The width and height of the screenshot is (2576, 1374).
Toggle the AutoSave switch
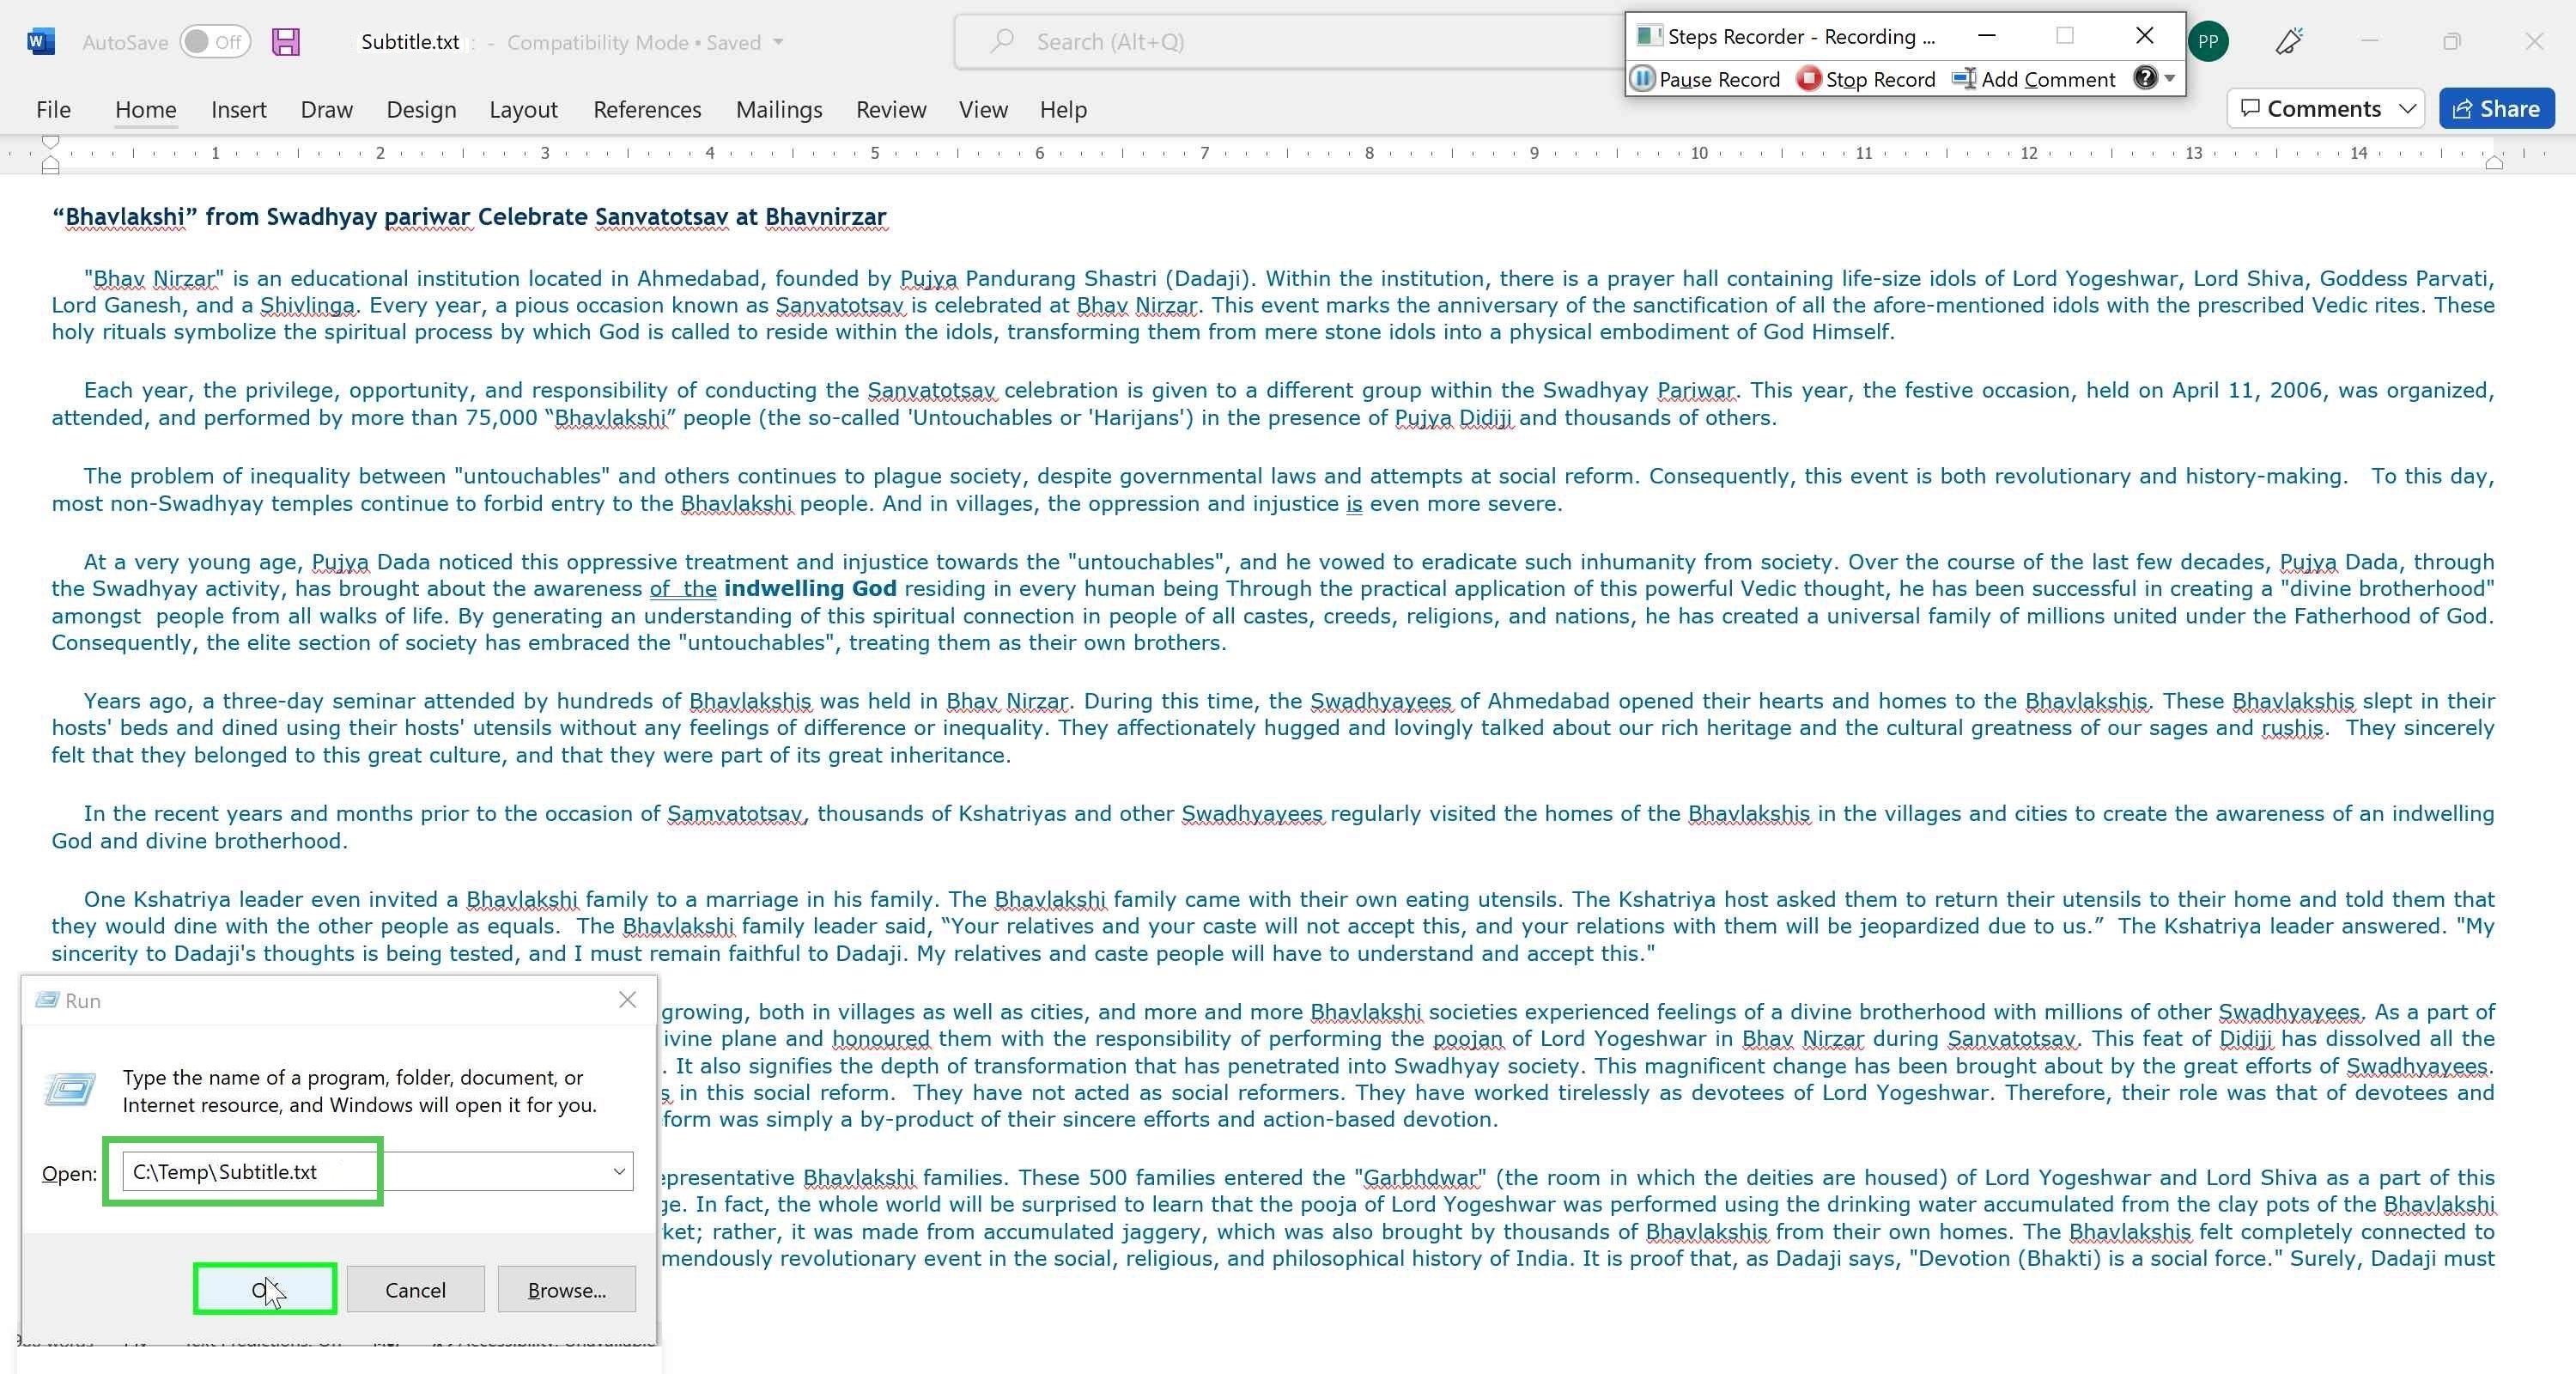tap(215, 42)
